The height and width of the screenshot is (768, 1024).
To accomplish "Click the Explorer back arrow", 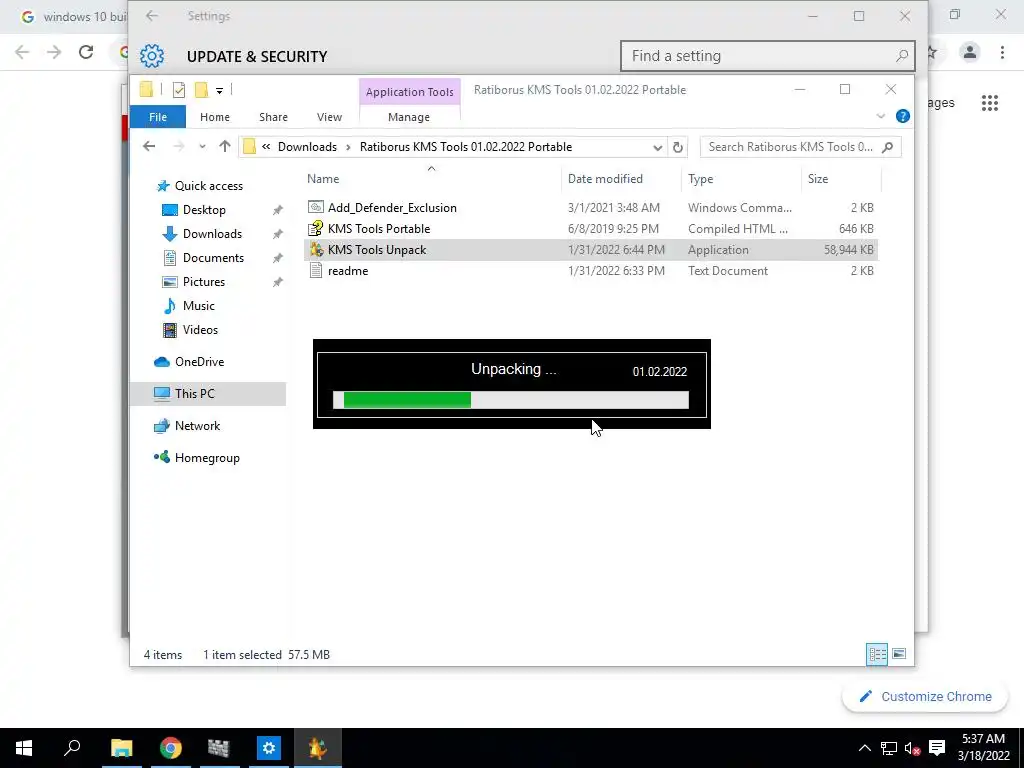I will pyautogui.click(x=149, y=146).
